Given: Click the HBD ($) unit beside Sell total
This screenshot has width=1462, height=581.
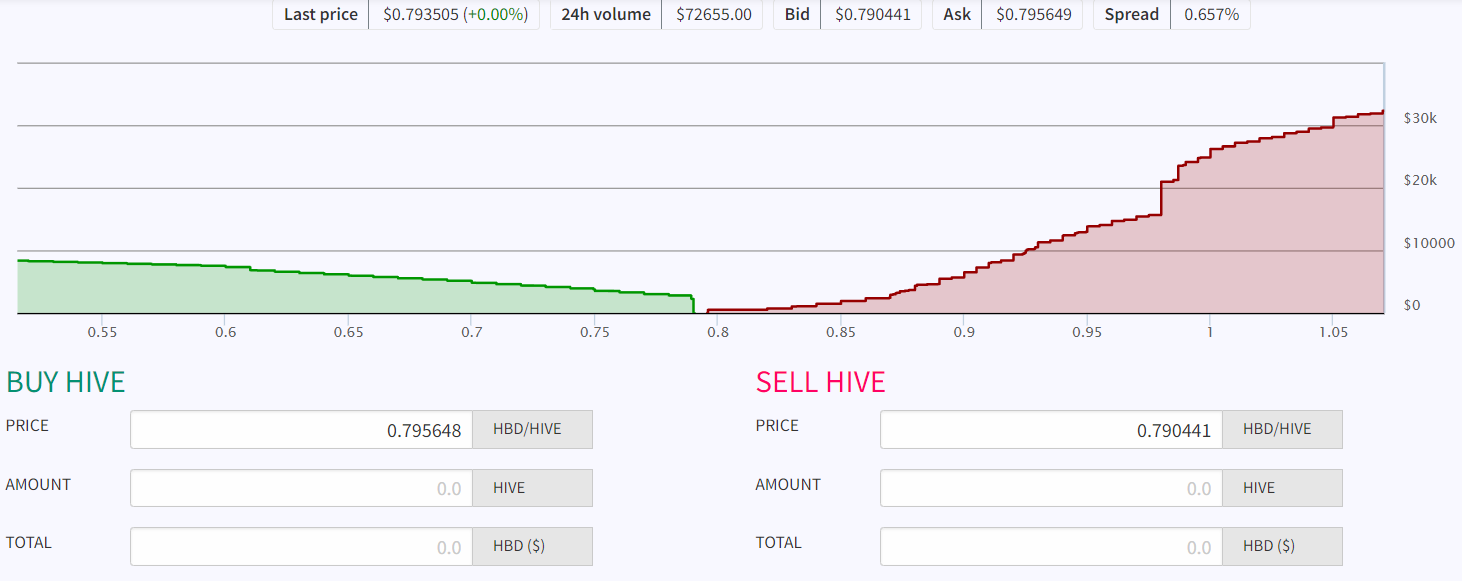Looking at the screenshot, I should click(1282, 547).
